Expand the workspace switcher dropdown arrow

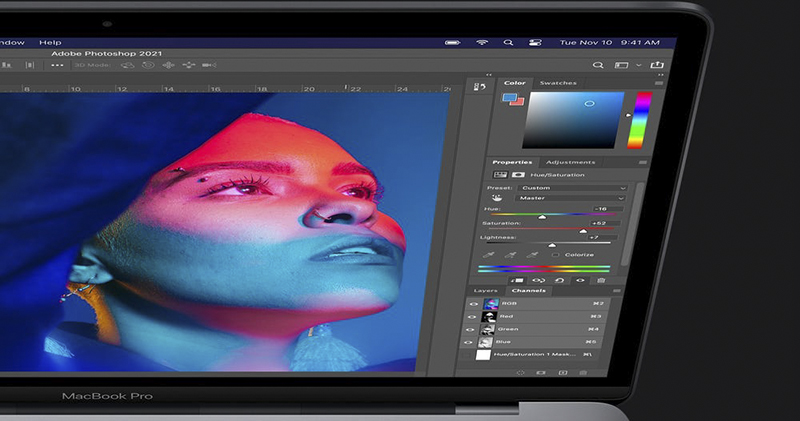(639, 65)
